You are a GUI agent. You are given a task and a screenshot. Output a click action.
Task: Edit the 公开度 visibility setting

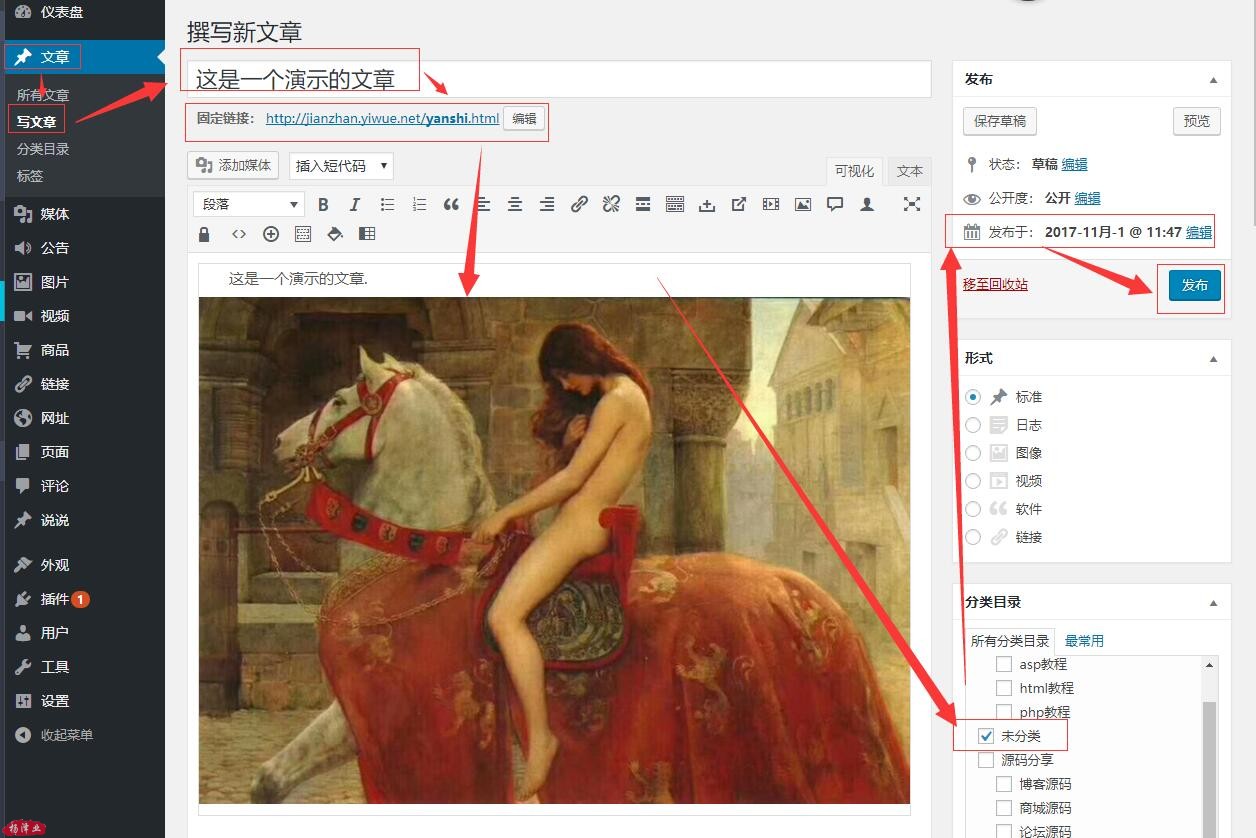[x=1087, y=198]
